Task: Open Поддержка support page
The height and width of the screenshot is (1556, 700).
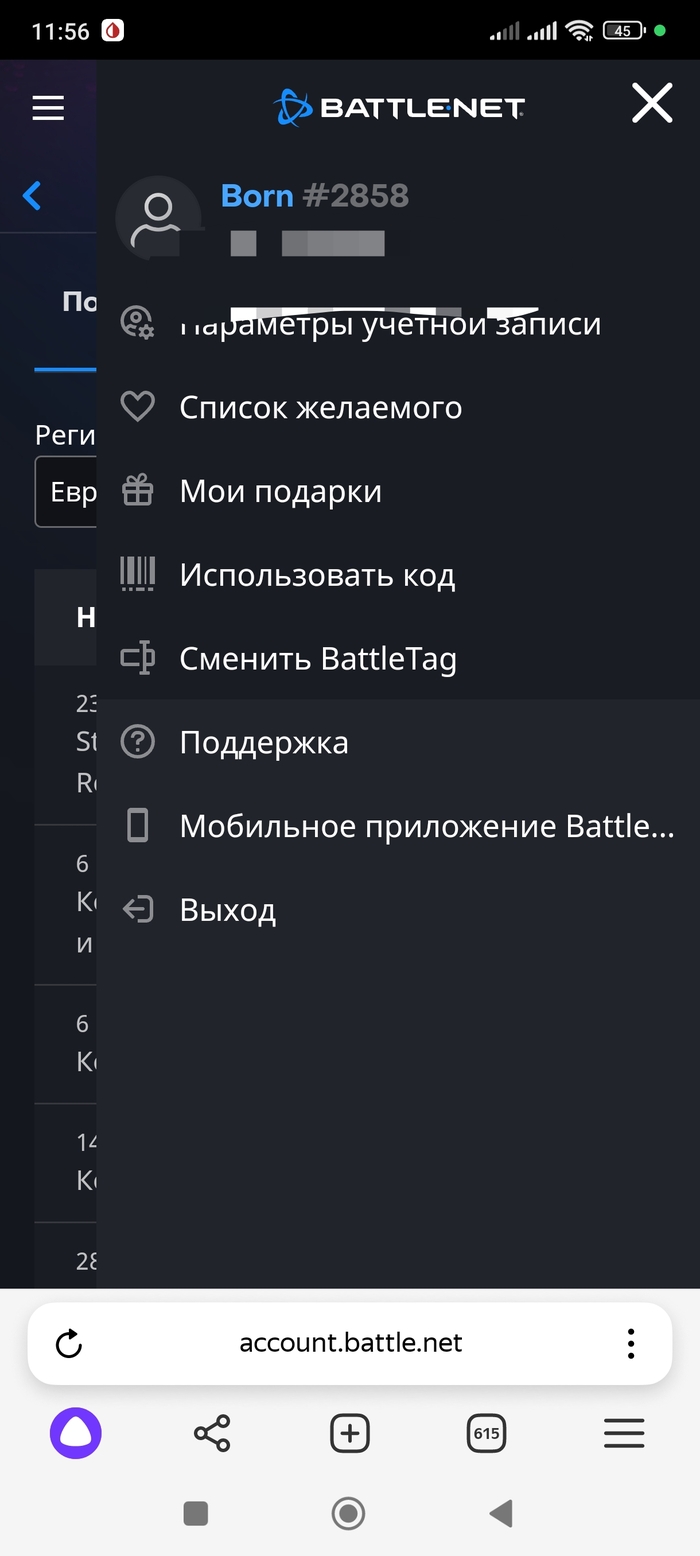Action: point(263,742)
